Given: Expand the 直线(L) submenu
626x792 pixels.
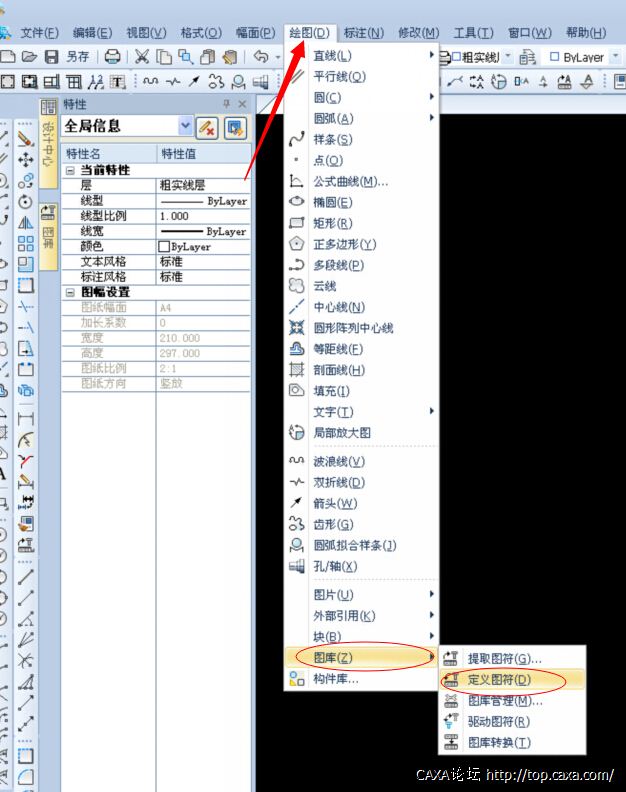Looking at the screenshot, I should tap(362, 56).
